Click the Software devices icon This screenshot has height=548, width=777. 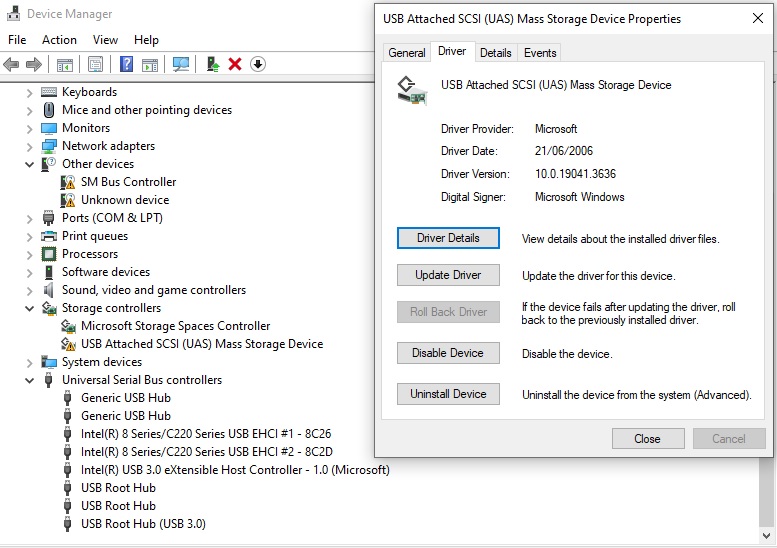pos(49,272)
